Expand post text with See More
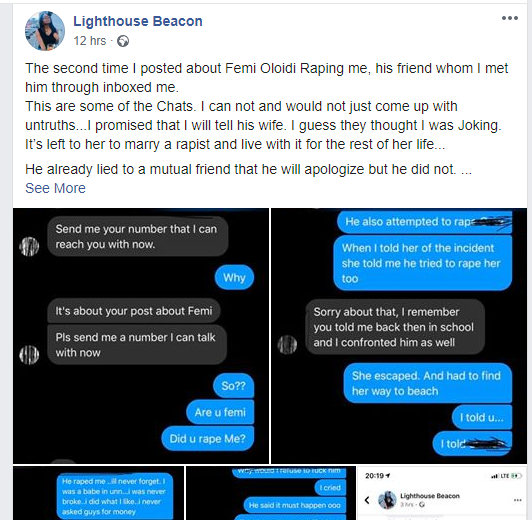532x520 pixels. [55, 188]
